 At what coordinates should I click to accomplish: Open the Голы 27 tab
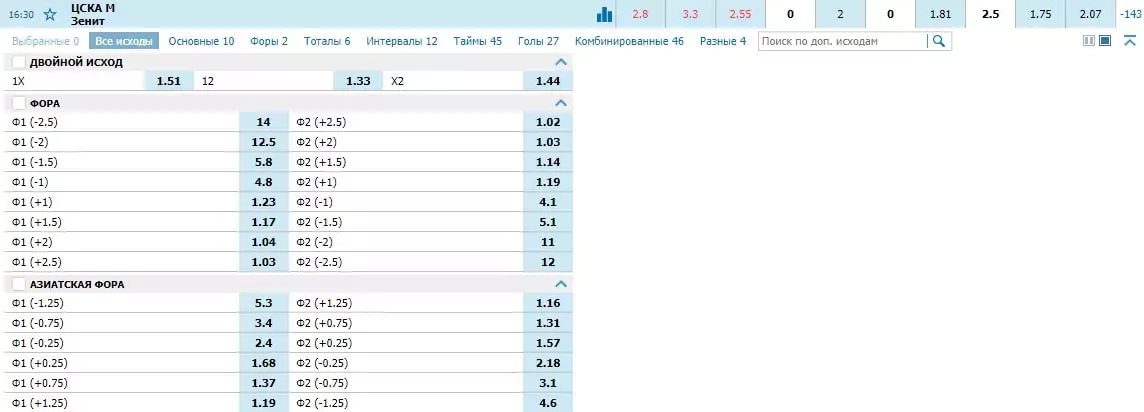pos(538,41)
